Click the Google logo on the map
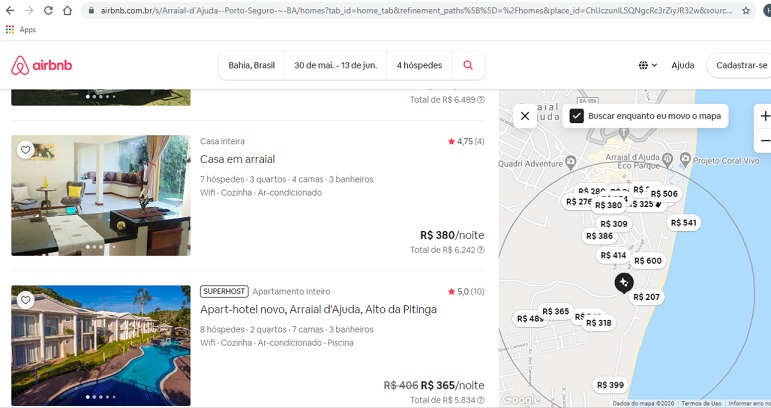The height and width of the screenshot is (408, 771). coord(520,400)
